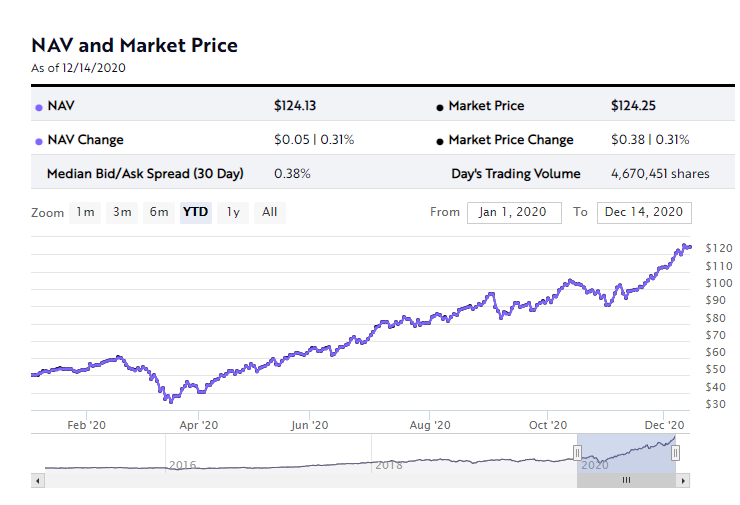Screen dimensions: 740x505
Task: Toggle the purple NAV legend dot
Action: (x=39, y=108)
